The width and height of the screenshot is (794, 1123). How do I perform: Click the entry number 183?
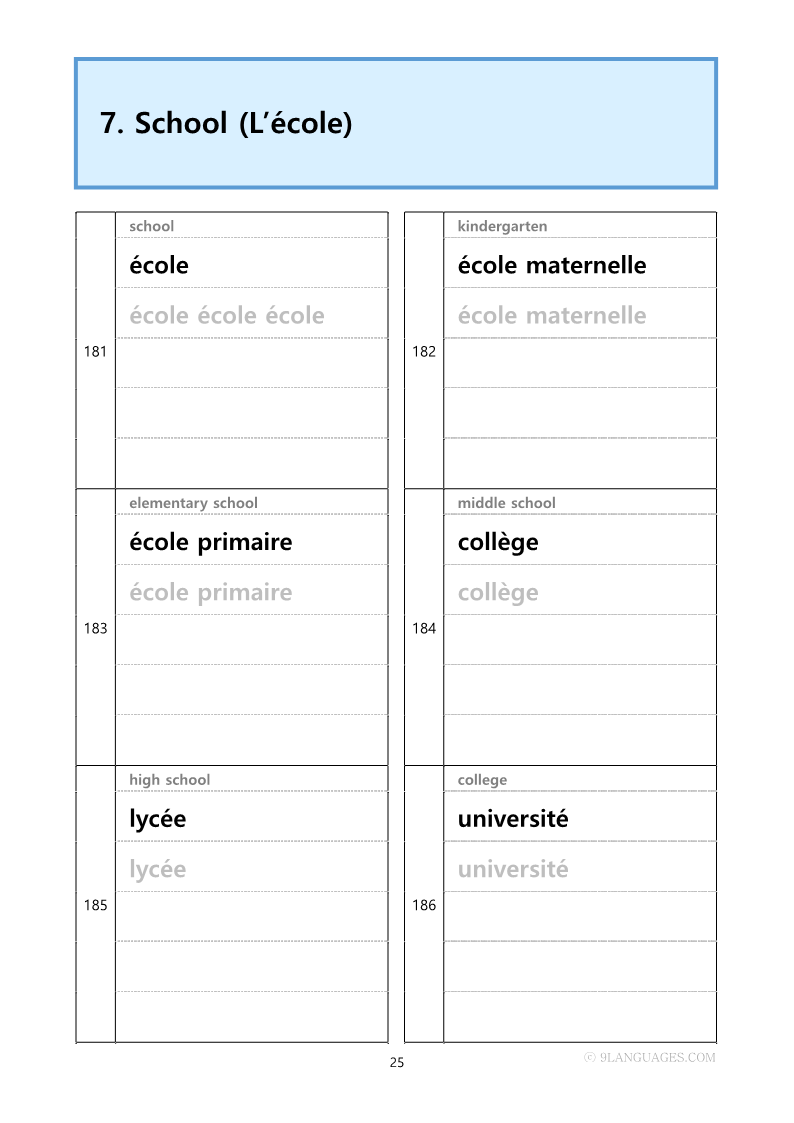[x=95, y=629]
